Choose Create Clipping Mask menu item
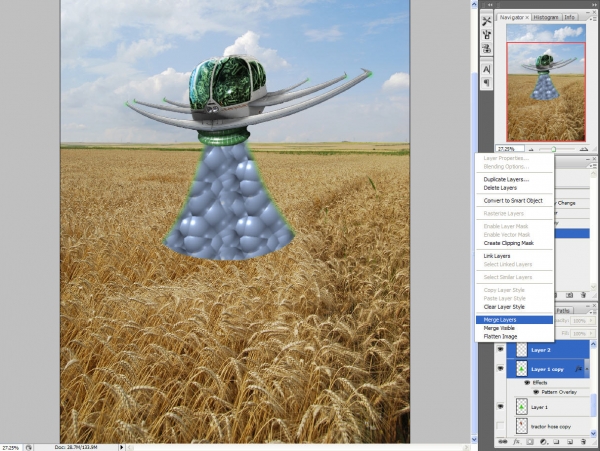600x451 pixels. coord(514,243)
